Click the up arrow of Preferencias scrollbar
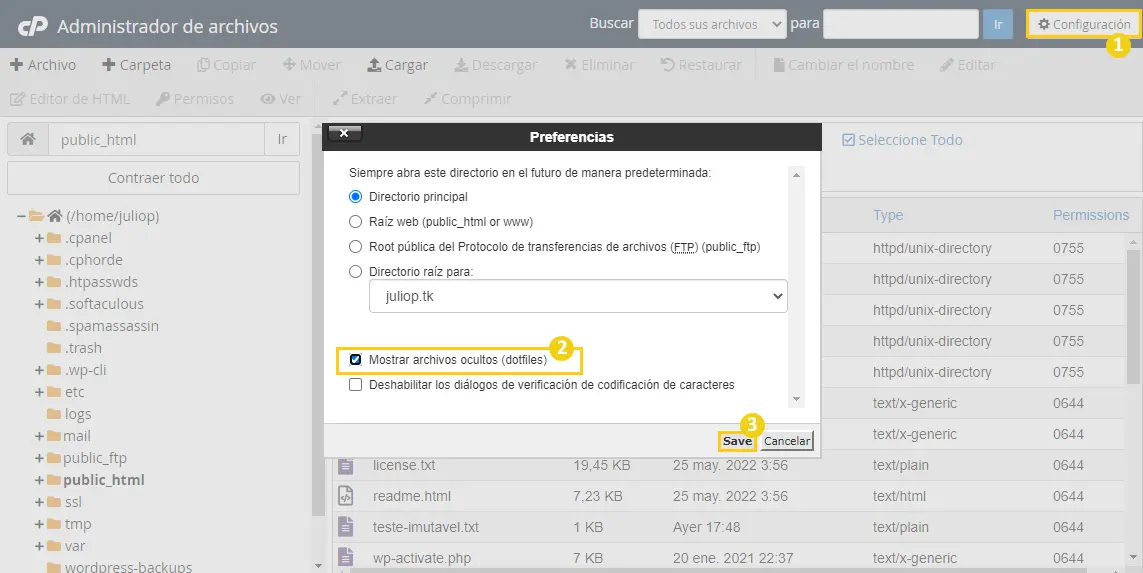This screenshot has width=1143, height=573. coord(796,175)
